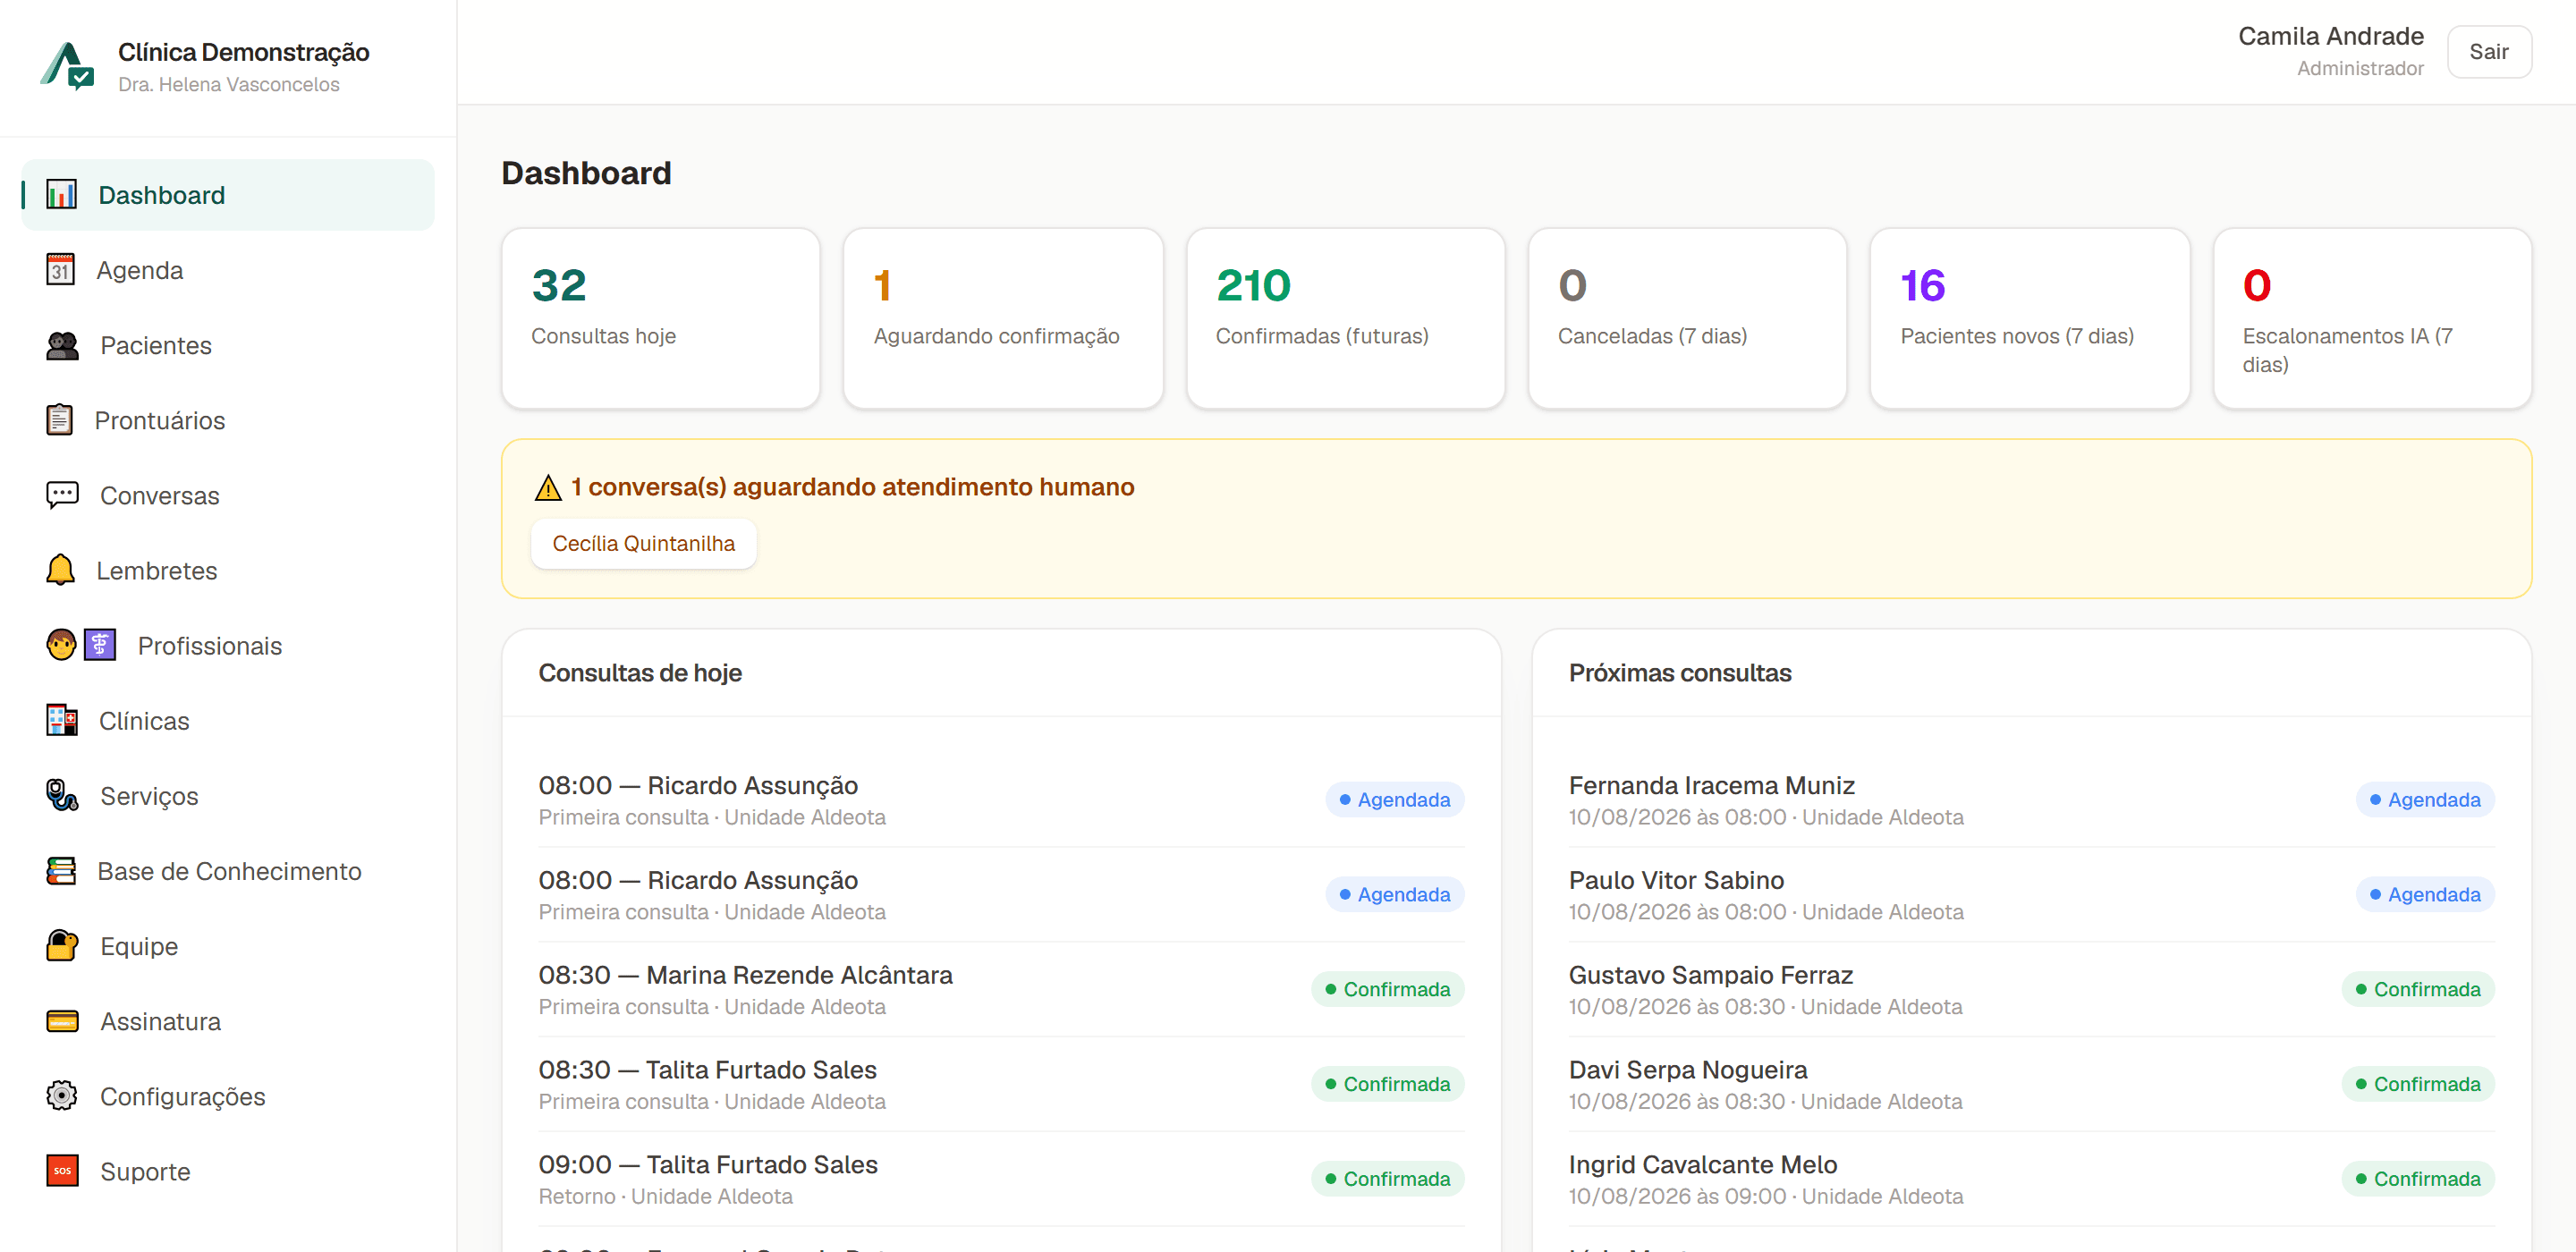Click the 09:00 Talita Furtado Sales Retorno appointment

(x=1001, y=1179)
